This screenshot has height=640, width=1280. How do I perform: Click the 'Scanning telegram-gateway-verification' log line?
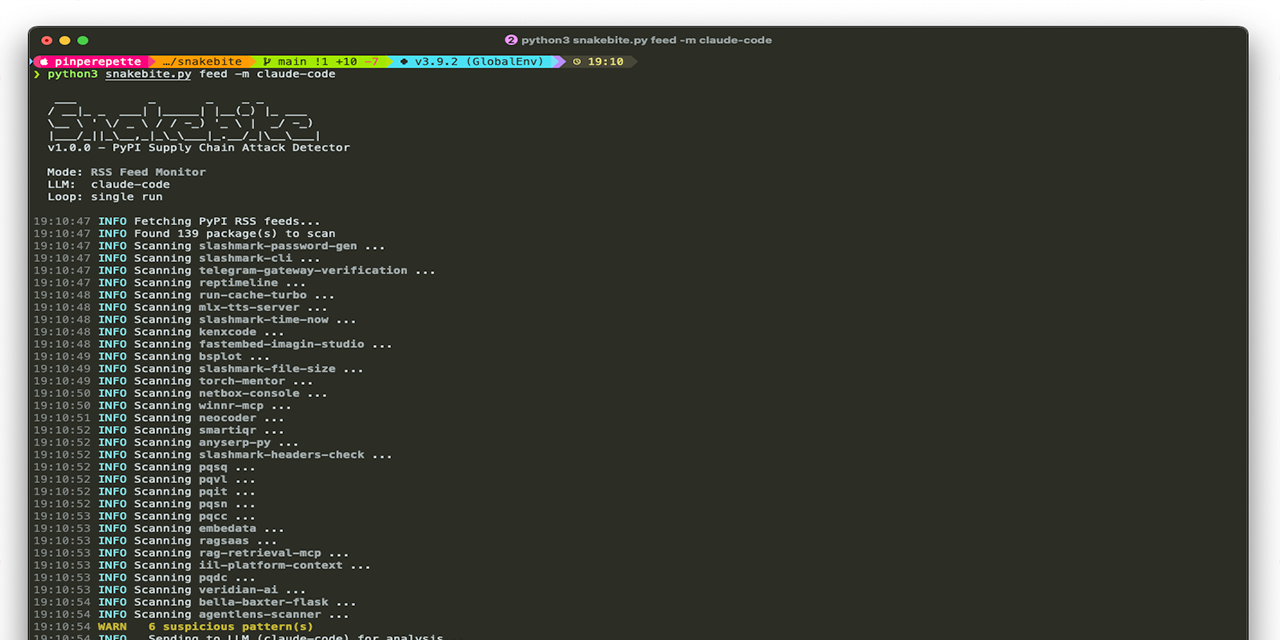pyautogui.click(x=235, y=270)
